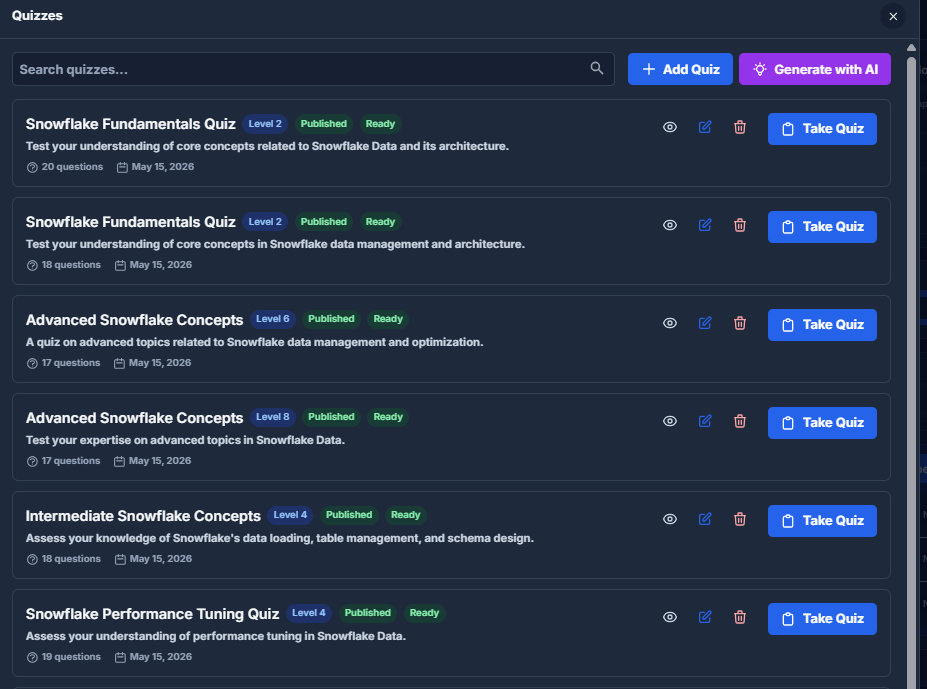This screenshot has height=689, width=927.
Task: Click the calendar date on Snowflake Performance Tuning Quiz
Action: (161, 657)
